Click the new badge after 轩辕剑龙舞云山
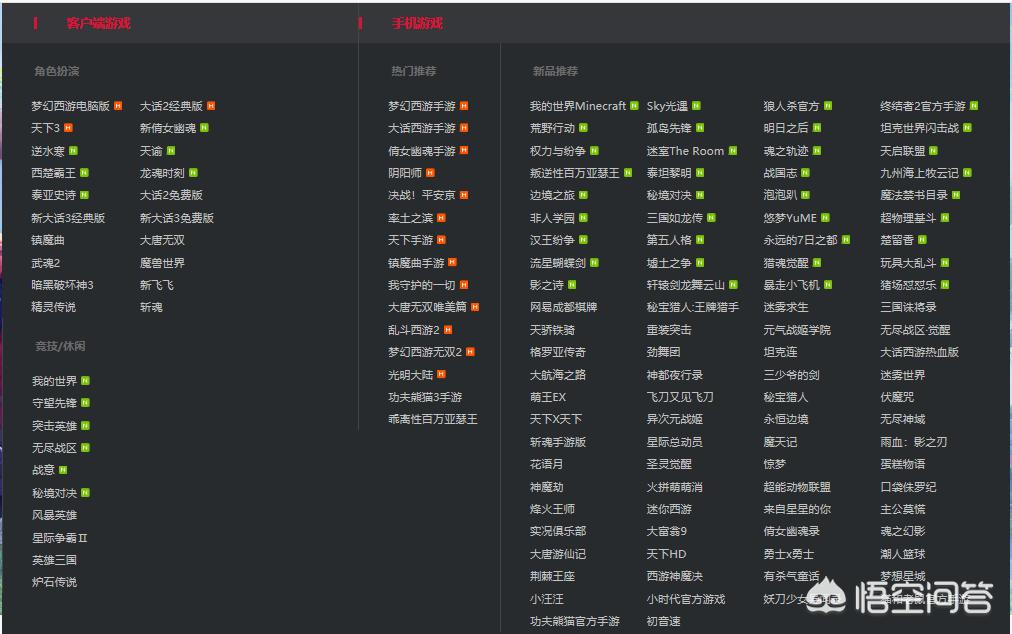The image size is (1012, 634). (x=733, y=285)
